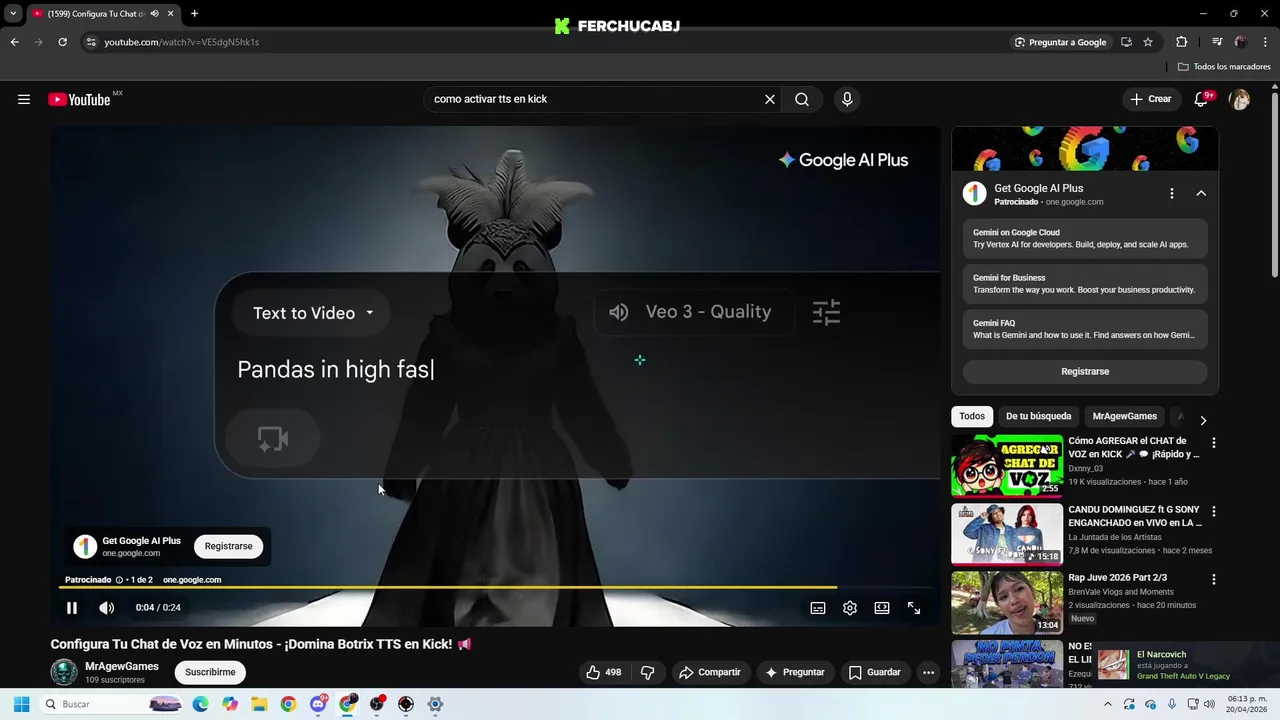
Task: Launch Microsoft Edge from the taskbar
Action: [201, 704]
